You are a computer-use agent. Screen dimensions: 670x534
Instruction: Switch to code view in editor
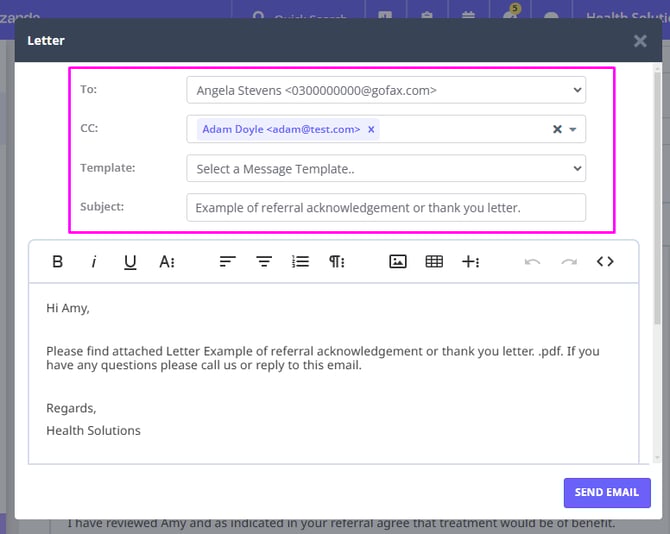[605, 262]
